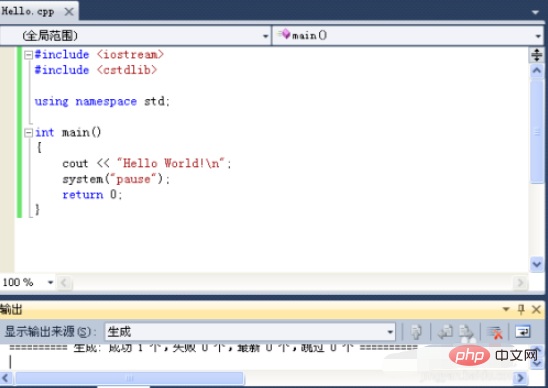Screen dimensions: 548x388
Task: Click the output horizontal scrollbar thumb
Action: [130, 378]
